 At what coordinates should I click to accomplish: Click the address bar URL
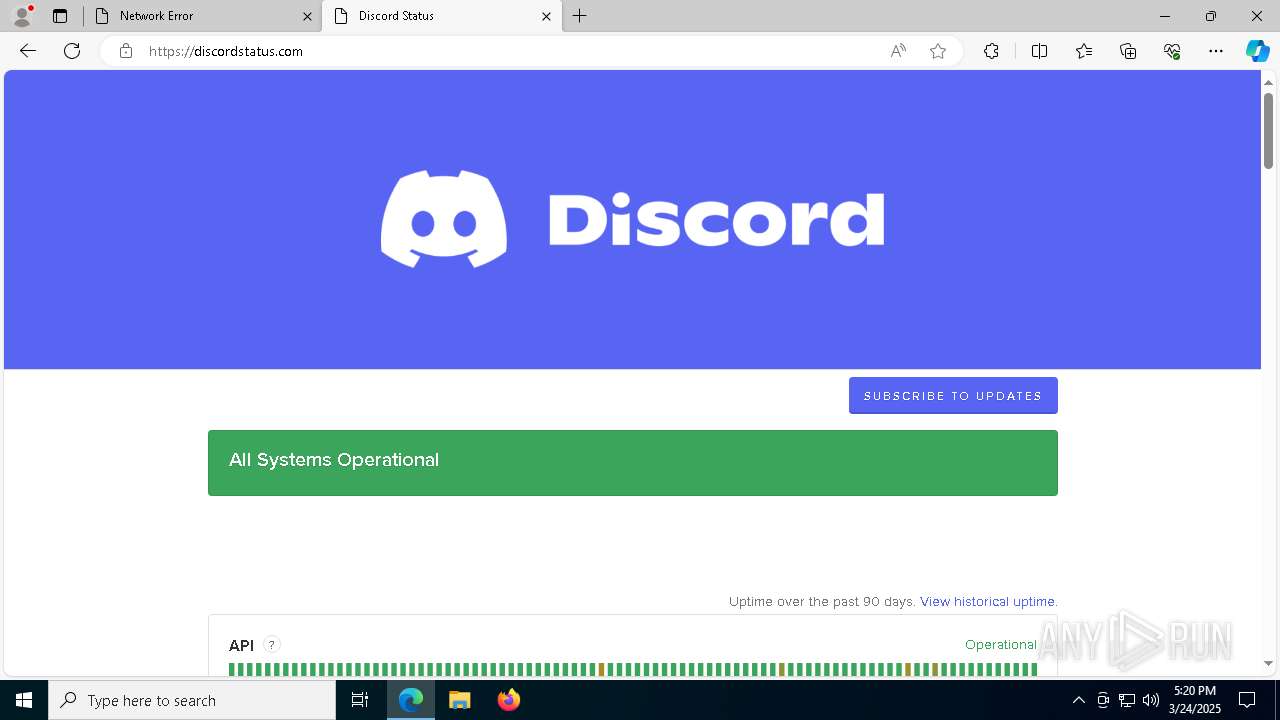226,51
